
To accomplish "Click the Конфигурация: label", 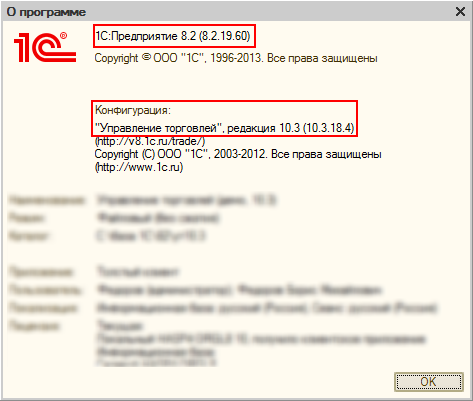I will point(133,110).
